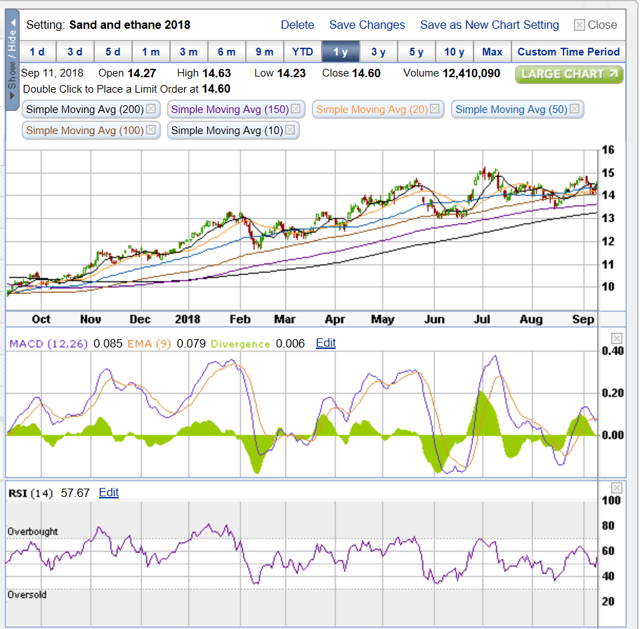Select the Max time range tab
The width and height of the screenshot is (640, 629).
(x=492, y=52)
